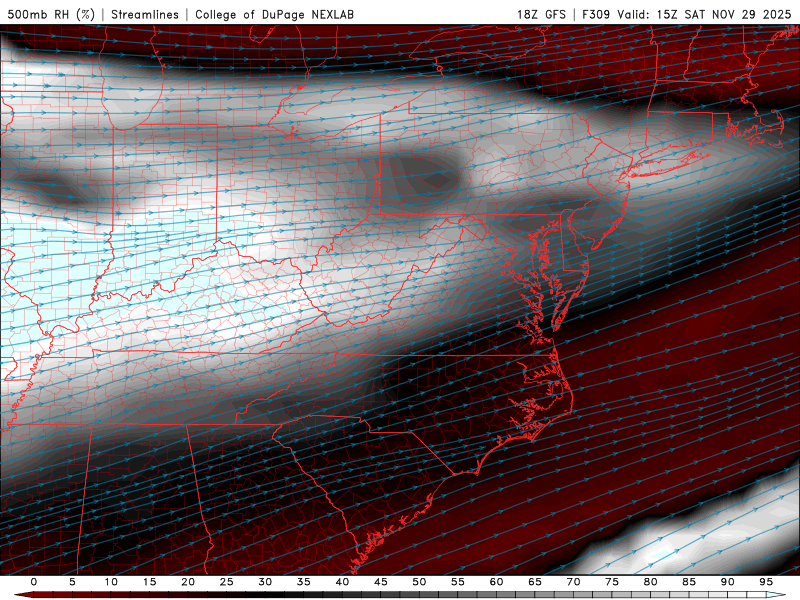
Task: Click the "40" legend tick label
Action: (342, 582)
